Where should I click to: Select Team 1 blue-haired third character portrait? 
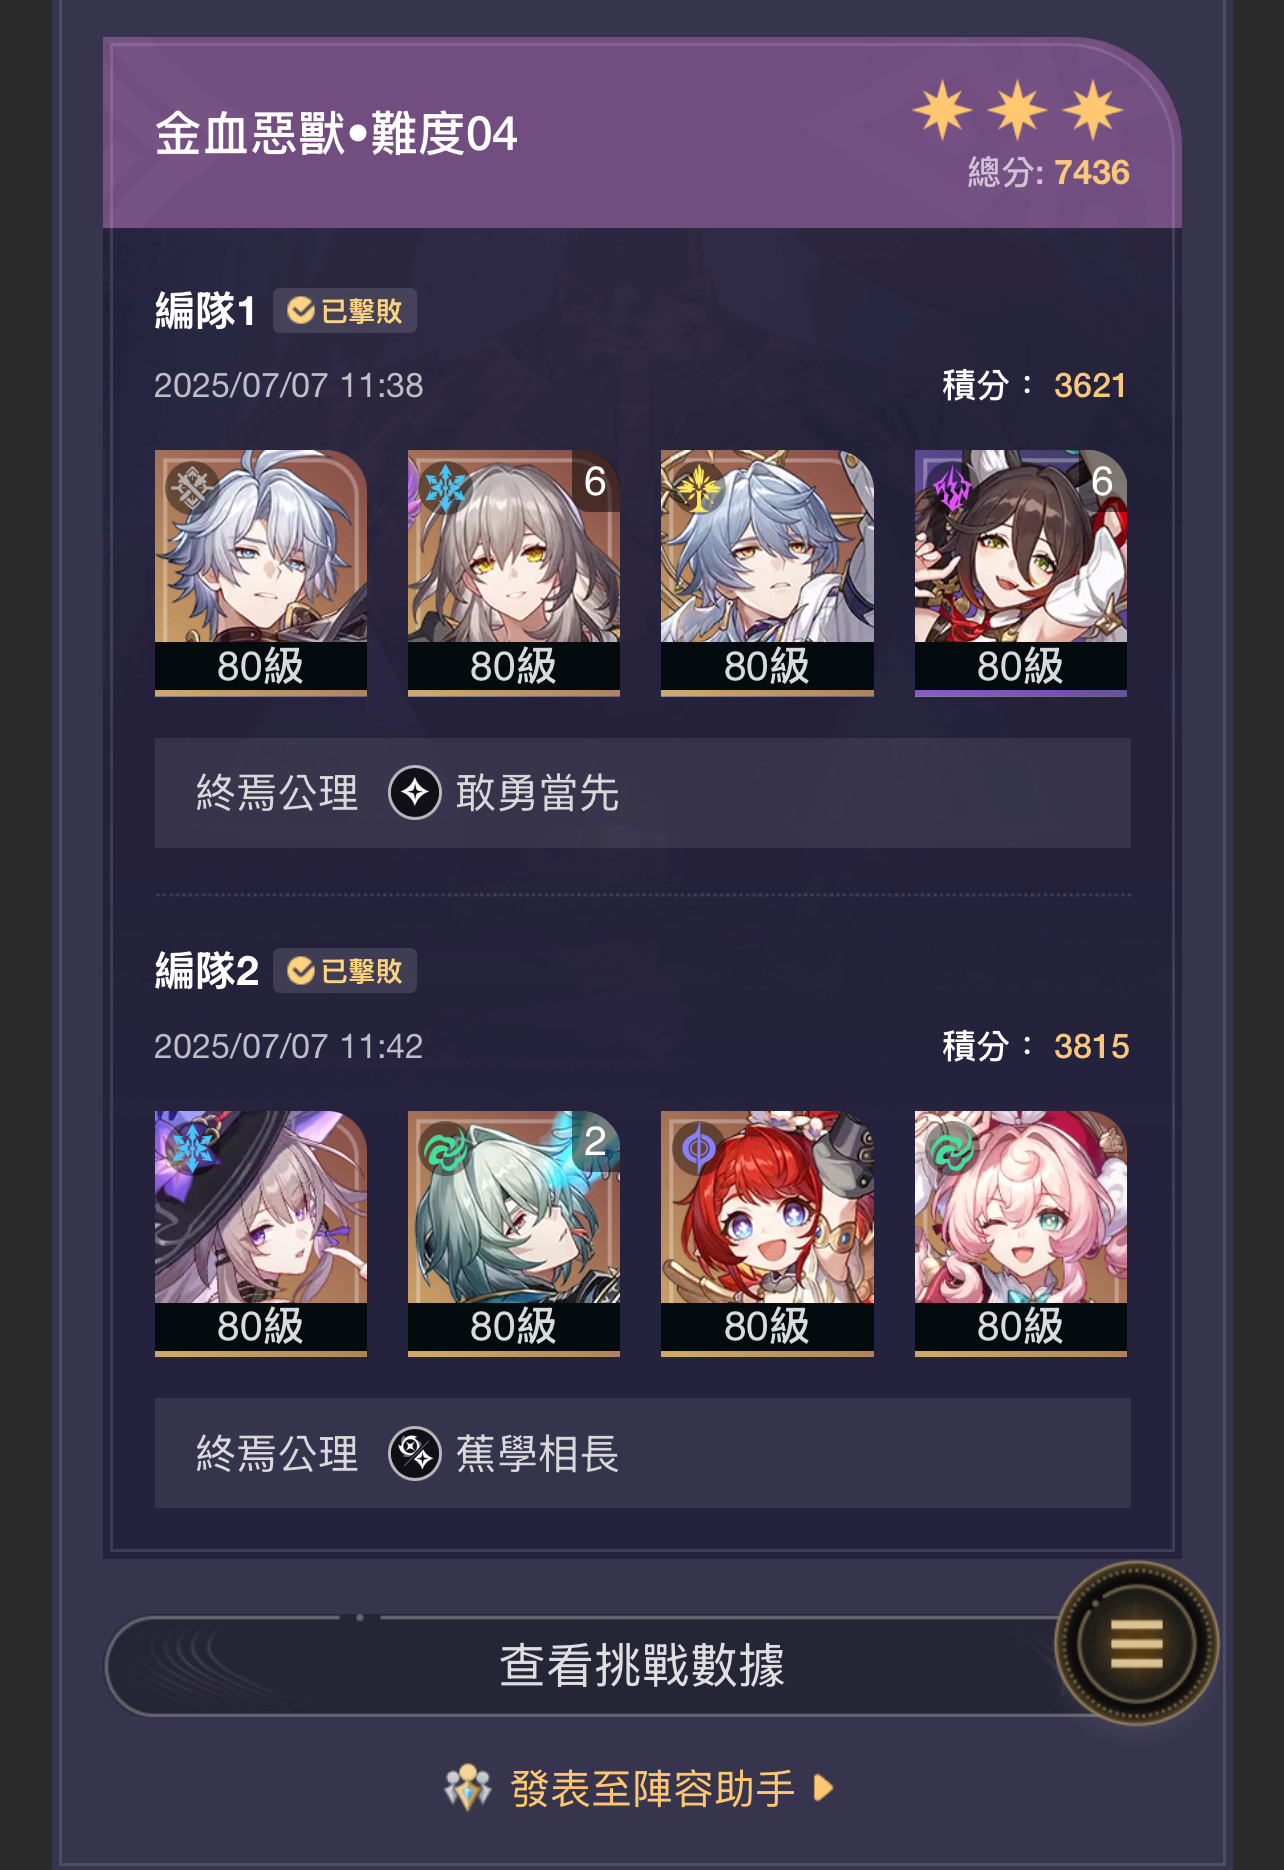click(767, 572)
